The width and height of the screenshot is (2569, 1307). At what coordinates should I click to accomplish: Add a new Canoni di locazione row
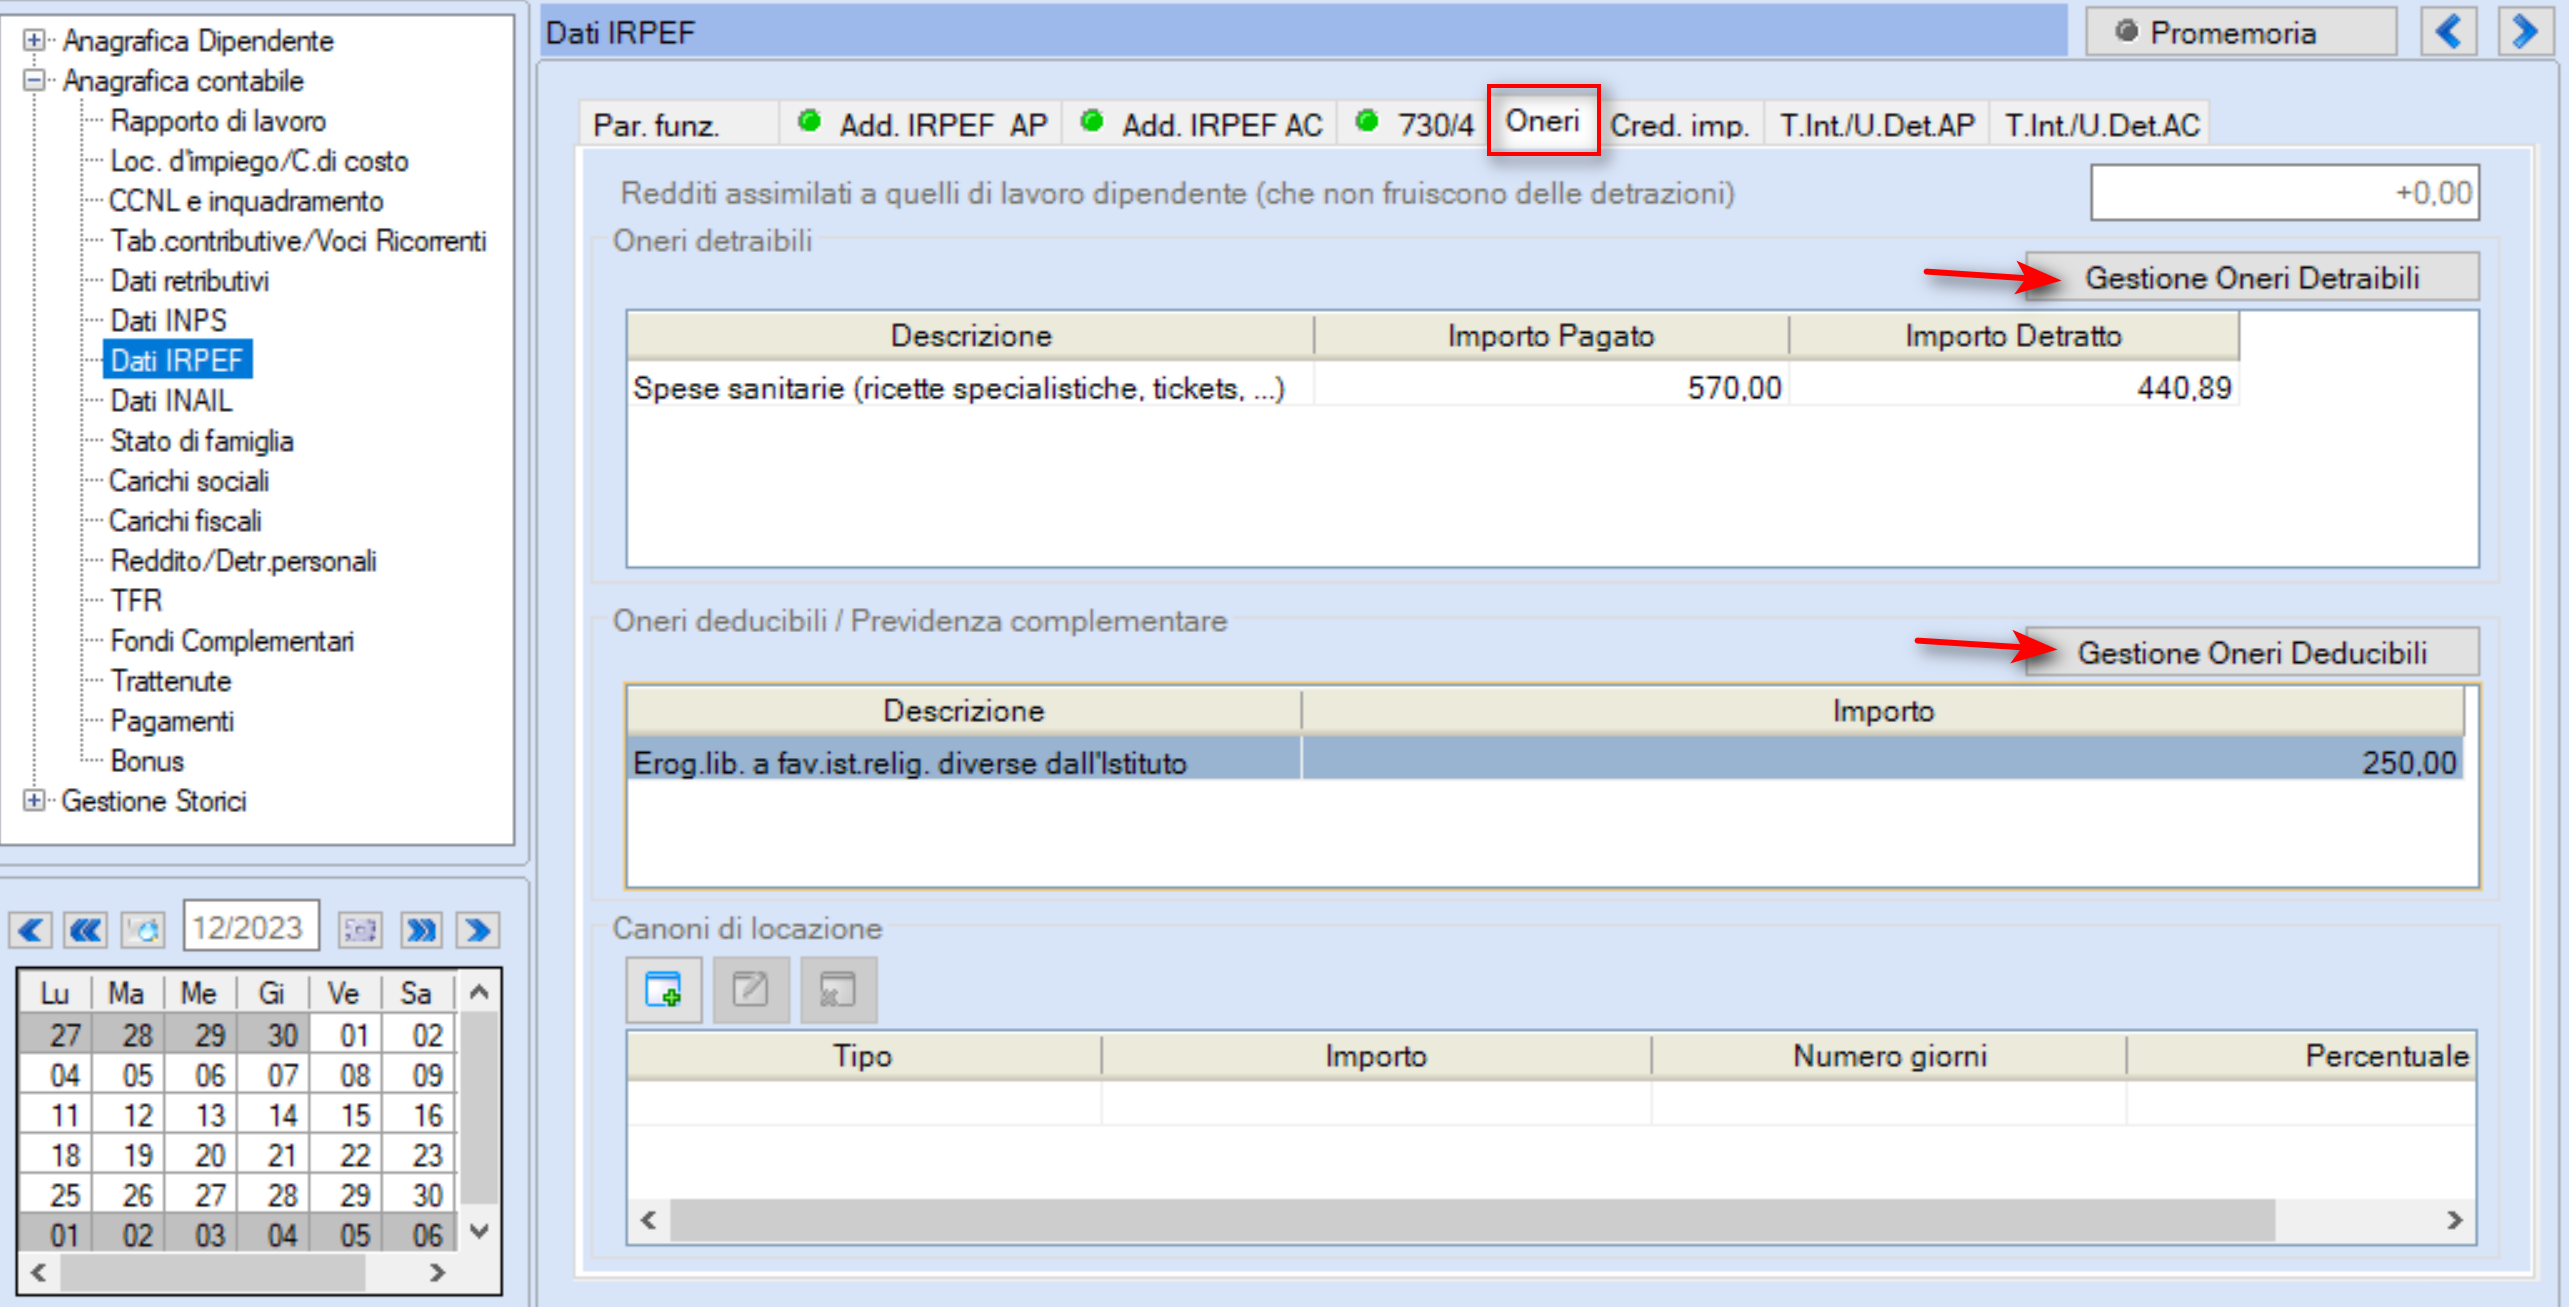(x=664, y=990)
